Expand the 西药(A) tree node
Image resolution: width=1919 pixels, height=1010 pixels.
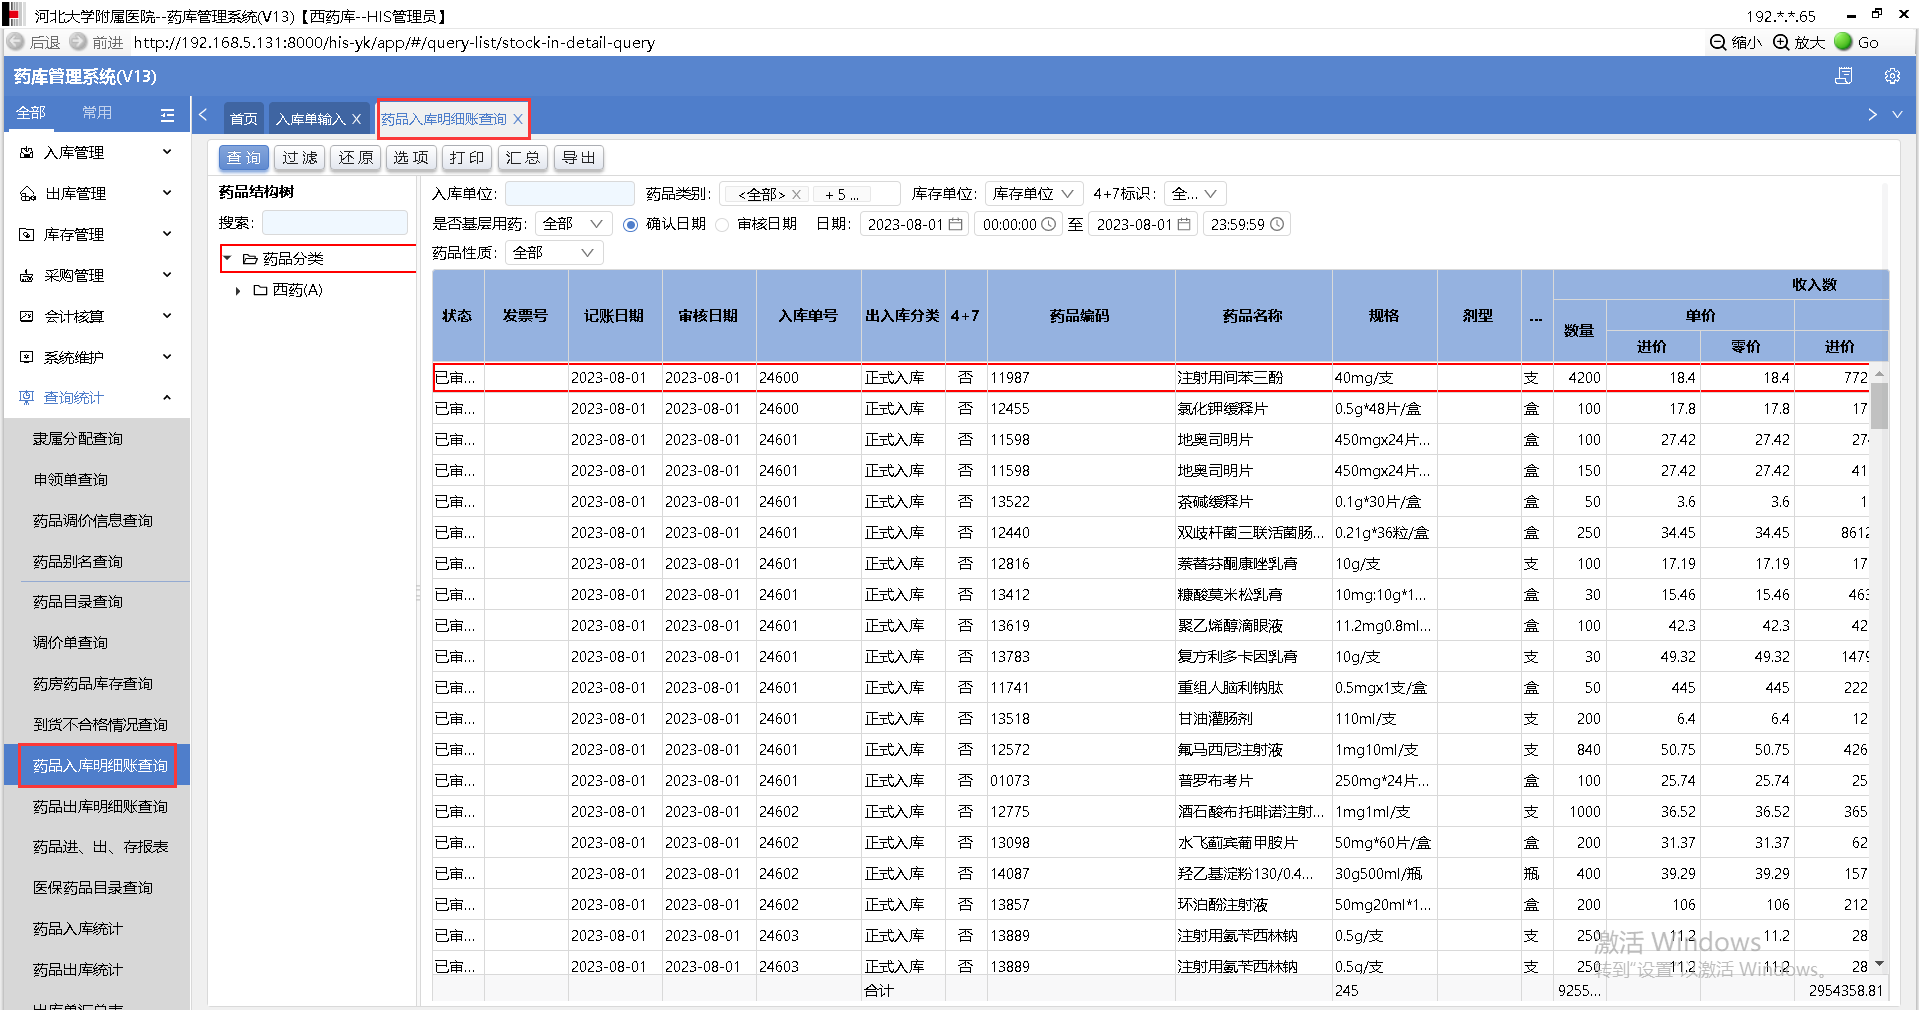tap(238, 291)
